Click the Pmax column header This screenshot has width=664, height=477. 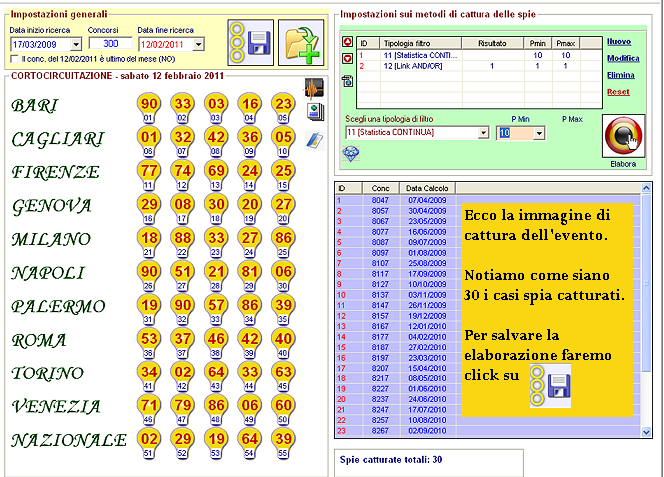pos(566,43)
